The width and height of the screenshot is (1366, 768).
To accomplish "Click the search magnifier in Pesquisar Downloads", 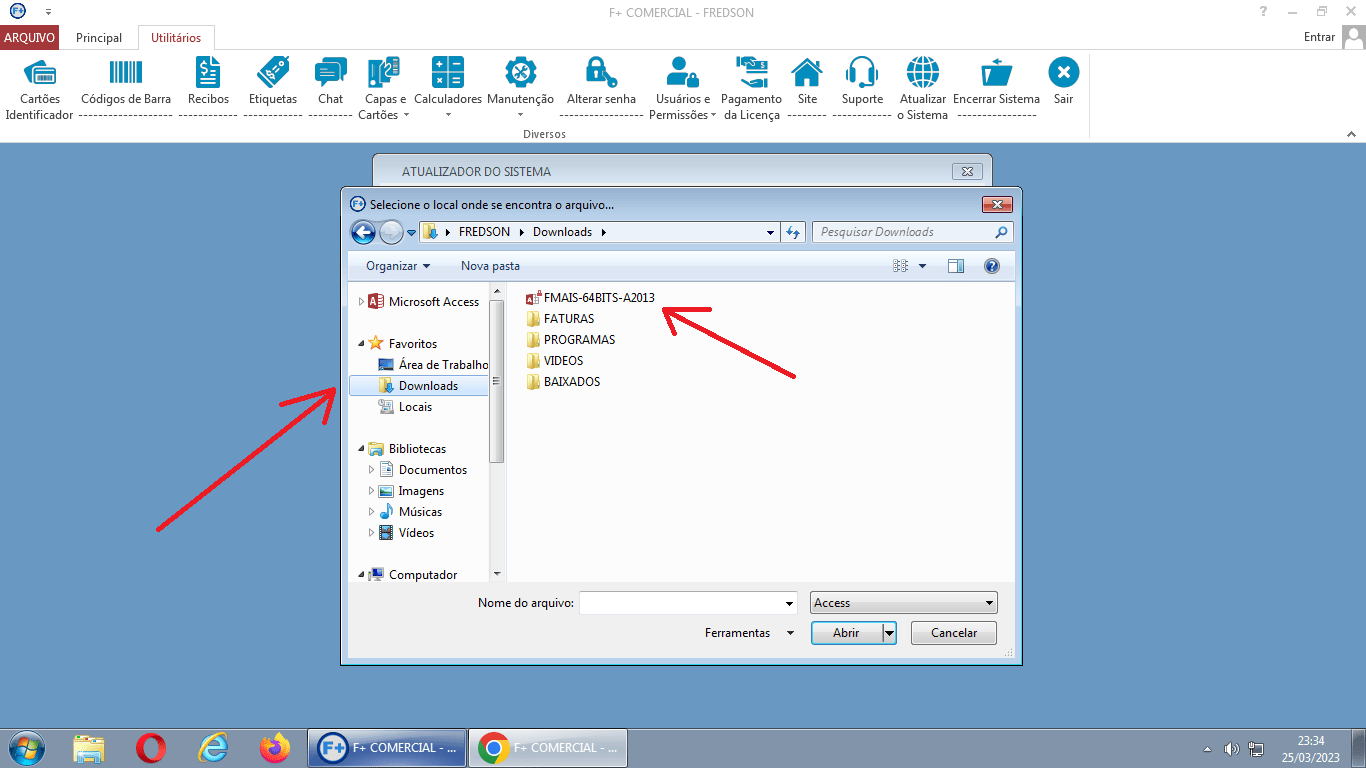I will coord(1001,232).
